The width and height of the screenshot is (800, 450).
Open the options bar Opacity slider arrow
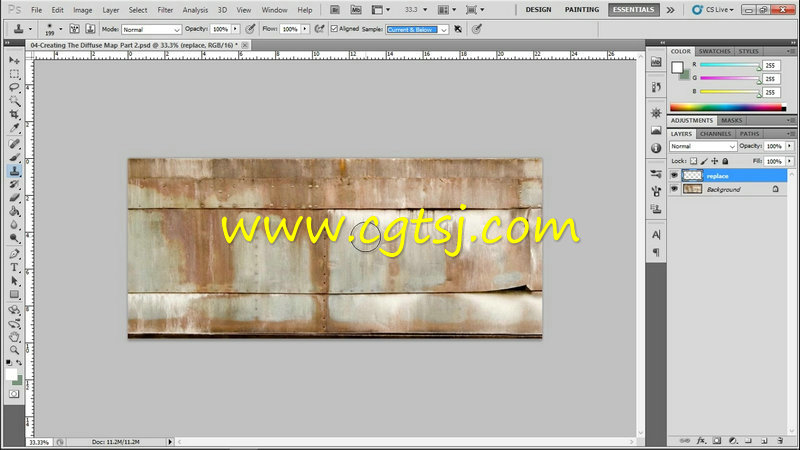(235, 29)
